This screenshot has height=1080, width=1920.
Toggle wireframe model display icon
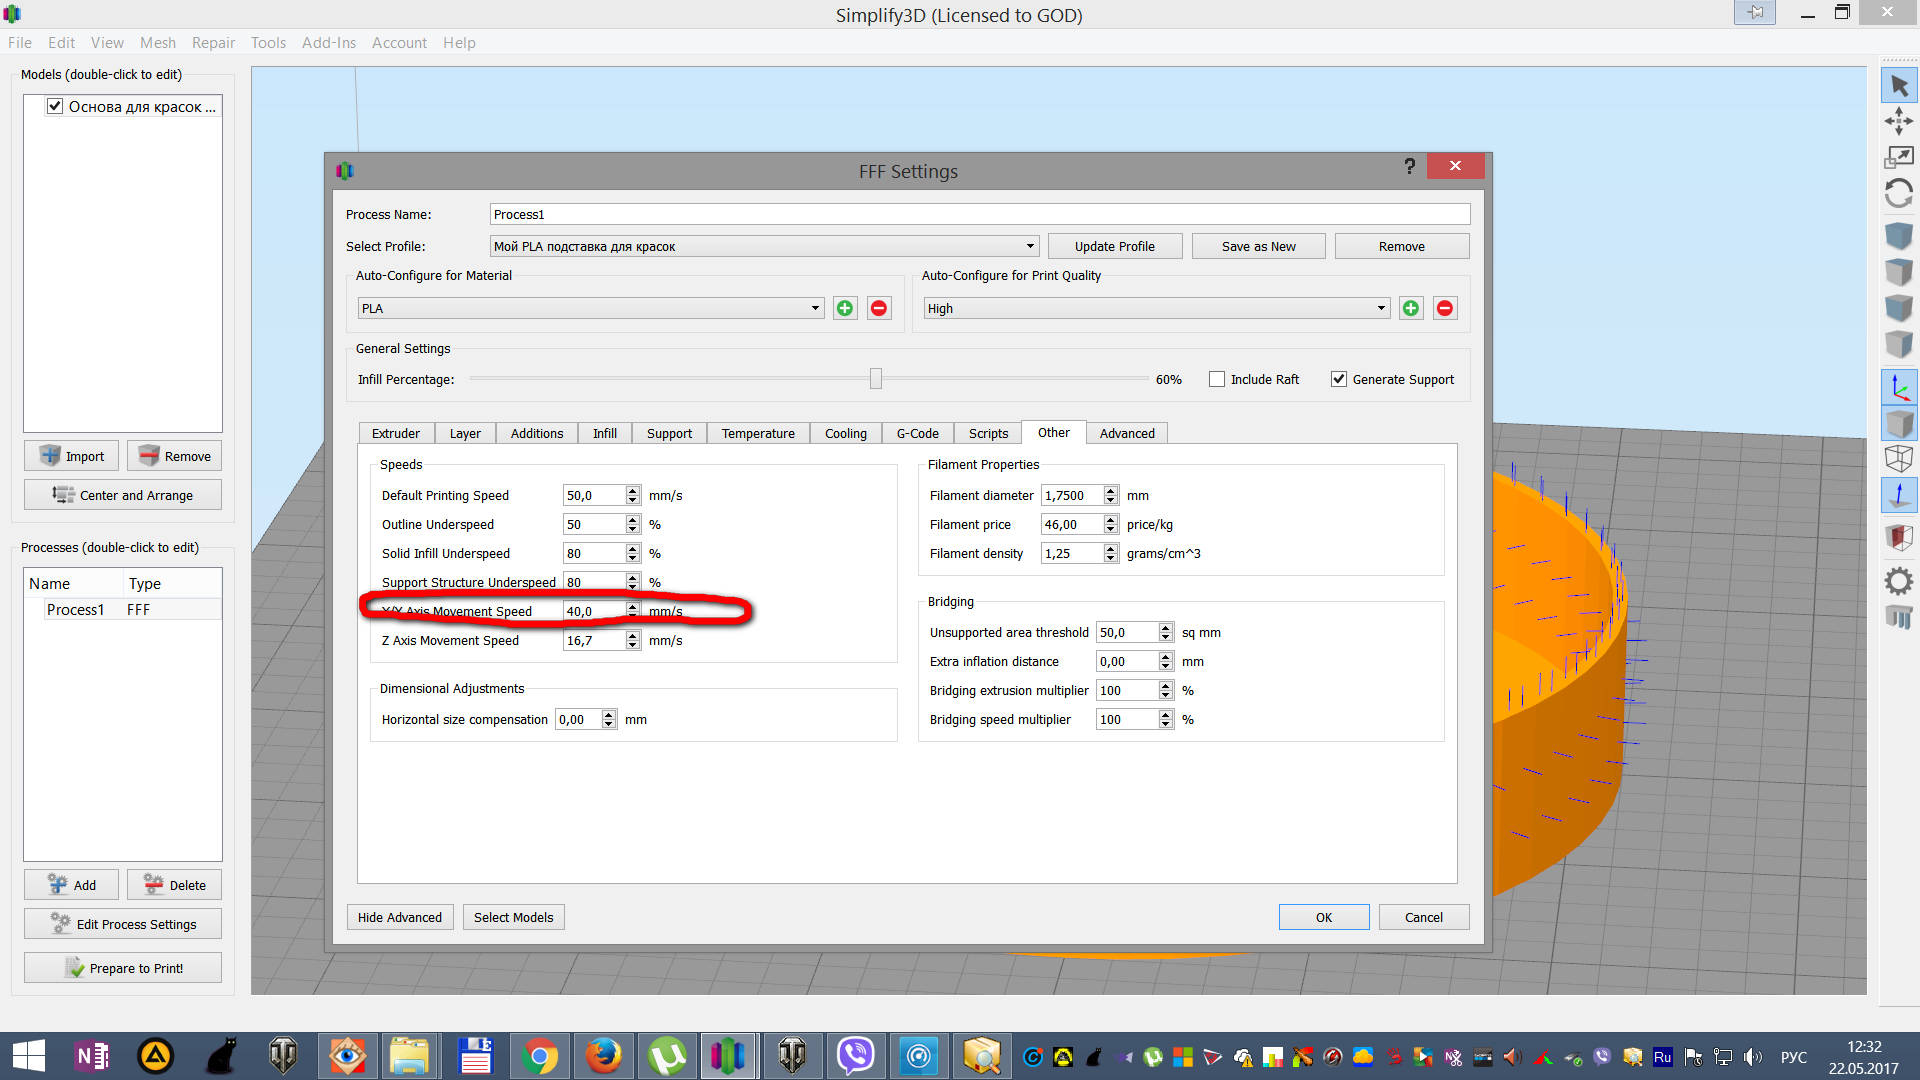[1898, 458]
